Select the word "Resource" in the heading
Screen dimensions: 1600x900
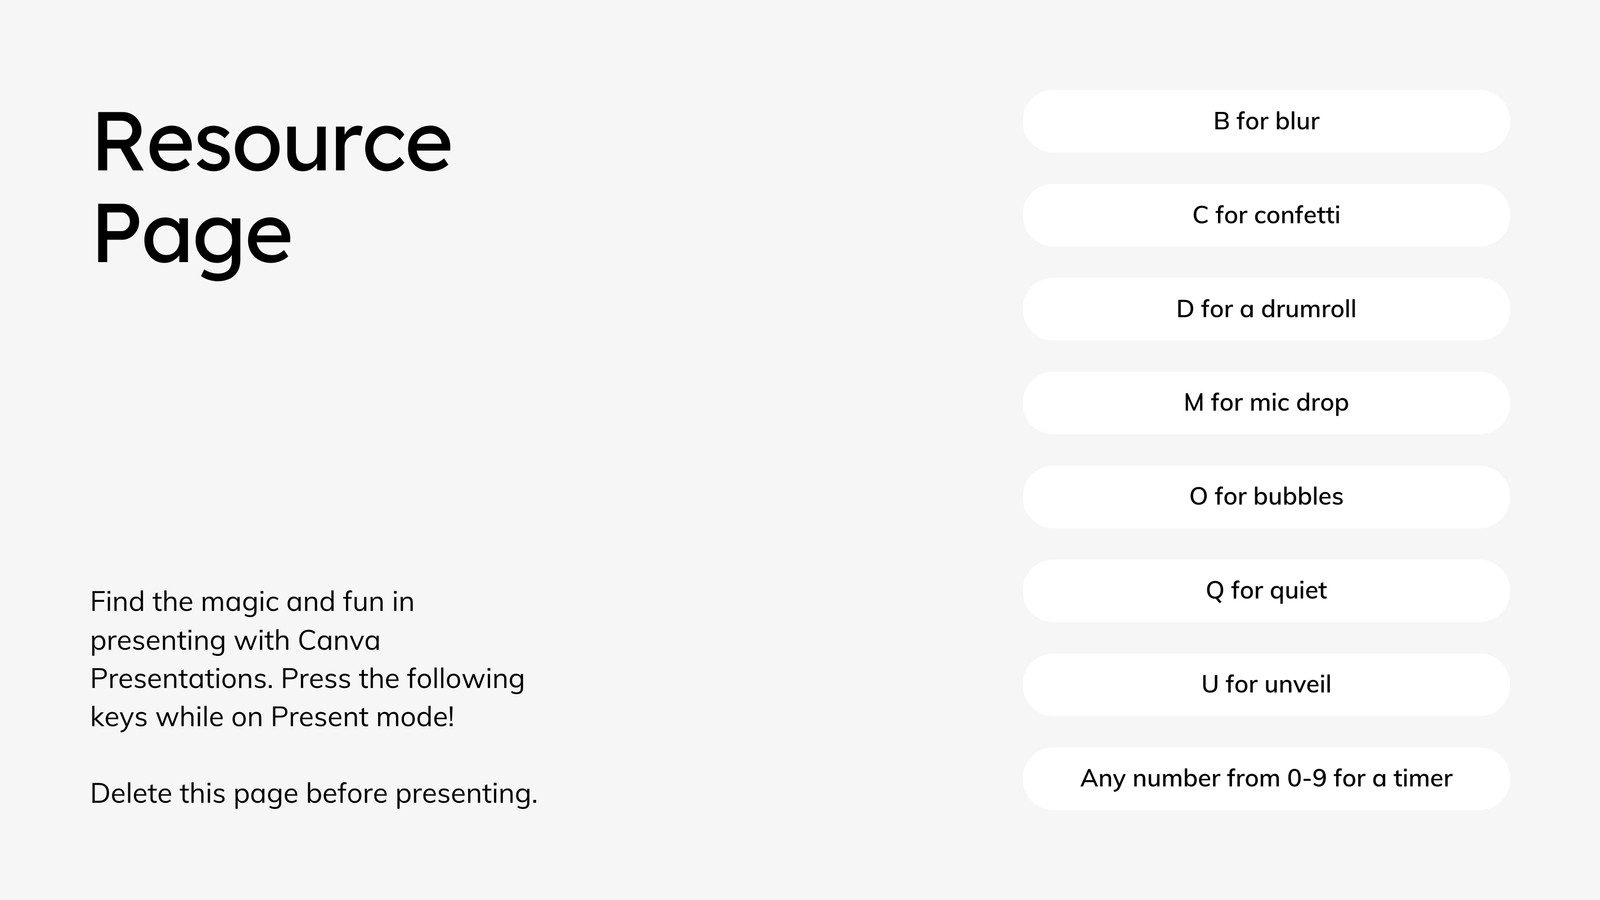[272, 143]
